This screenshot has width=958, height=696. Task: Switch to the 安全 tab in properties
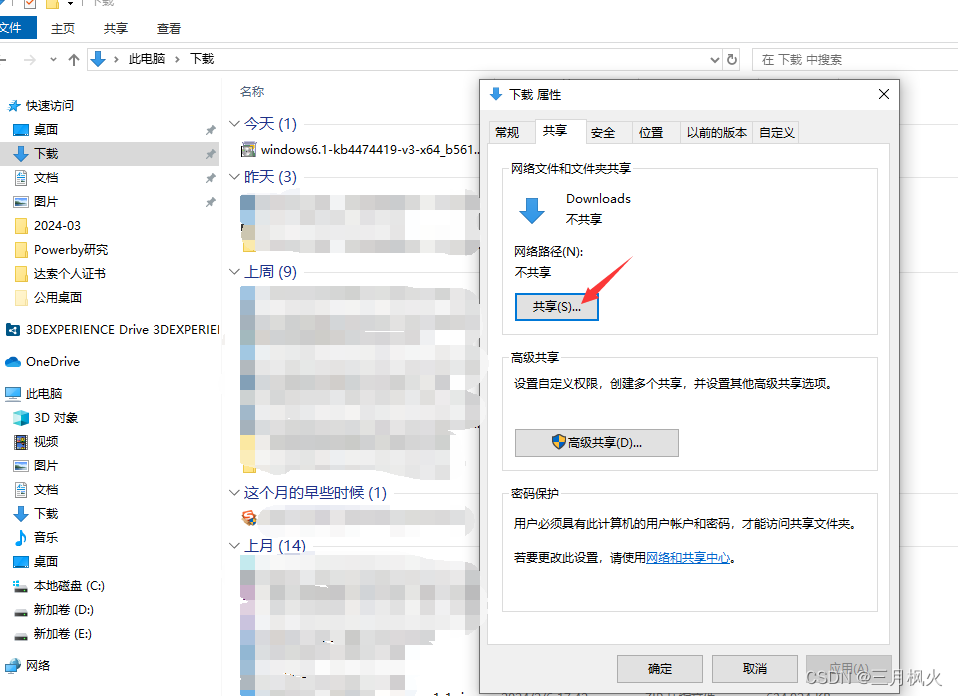pyautogui.click(x=605, y=131)
